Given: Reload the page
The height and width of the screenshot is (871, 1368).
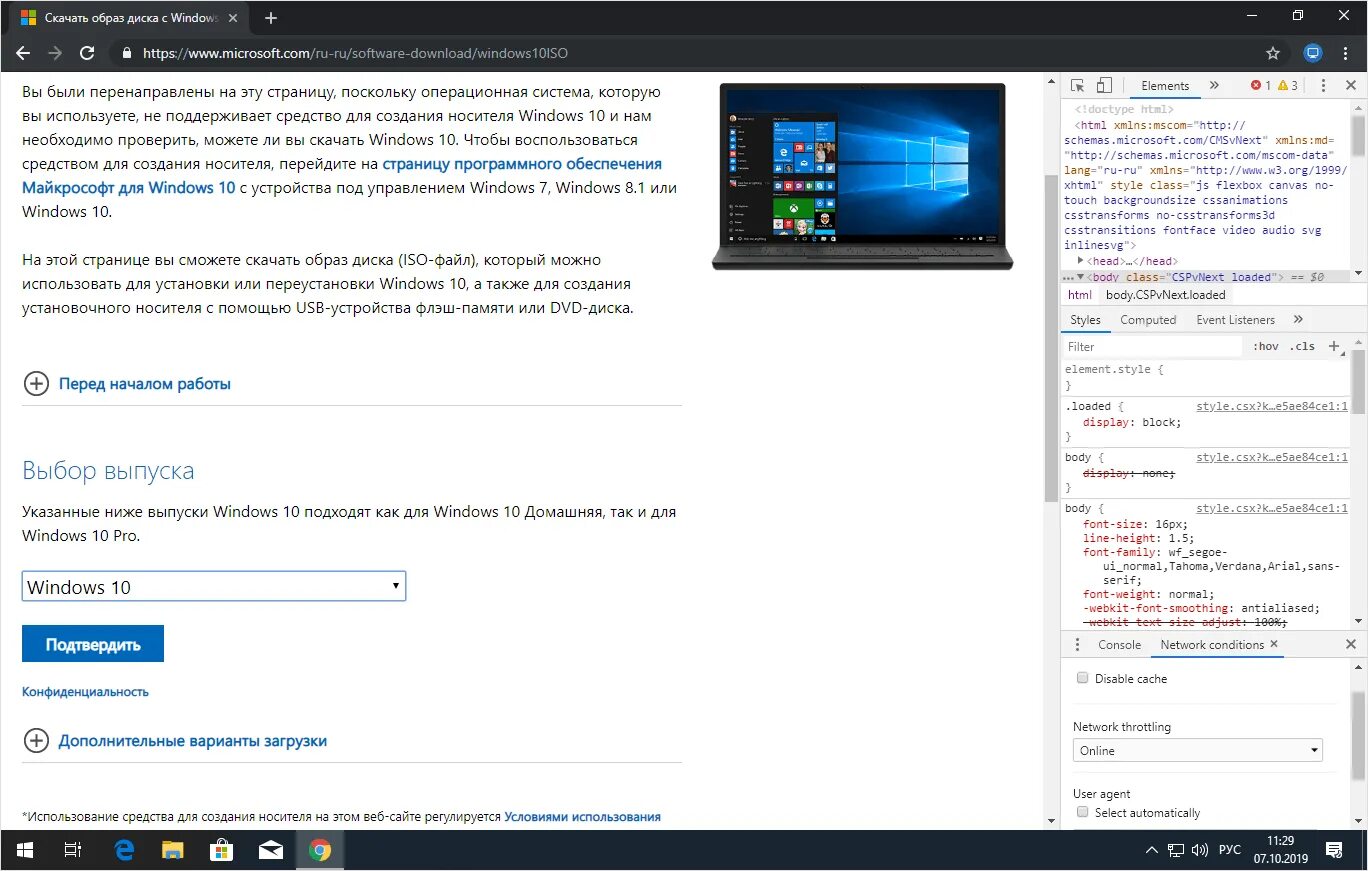Looking at the screenshot, I should tap(87, 53).
